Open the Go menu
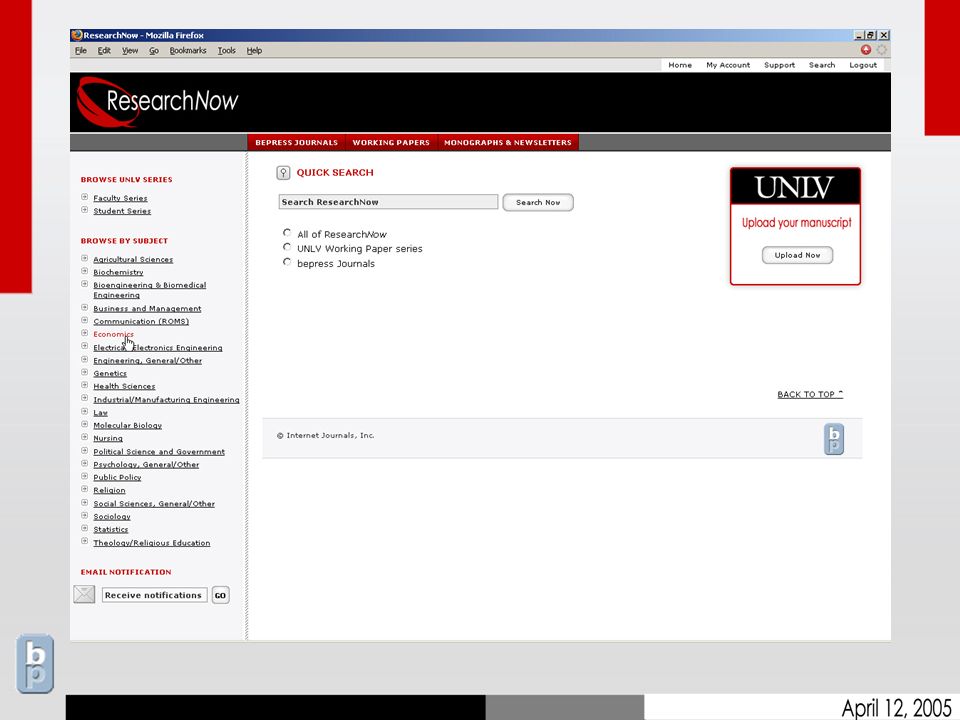Image resolution: width=960 pixels, height=720 pixels. coord(154,51)
